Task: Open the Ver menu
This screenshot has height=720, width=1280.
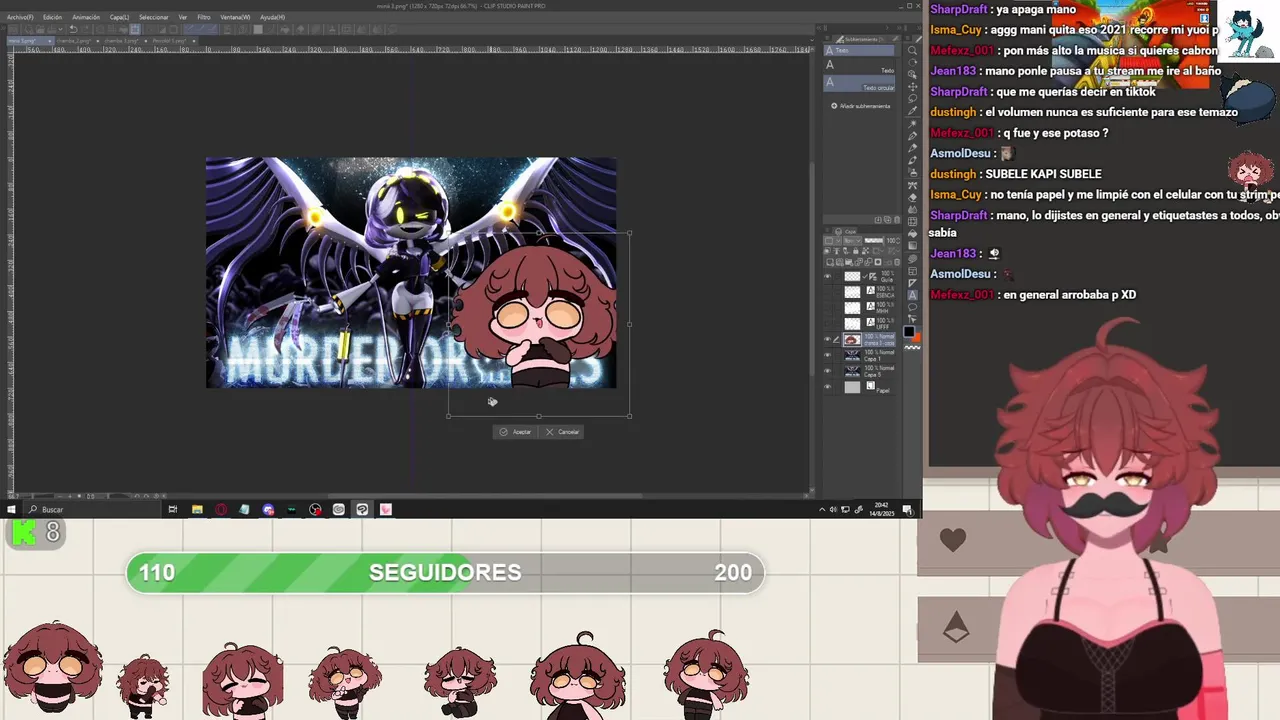Action: [x=182, y=17]
